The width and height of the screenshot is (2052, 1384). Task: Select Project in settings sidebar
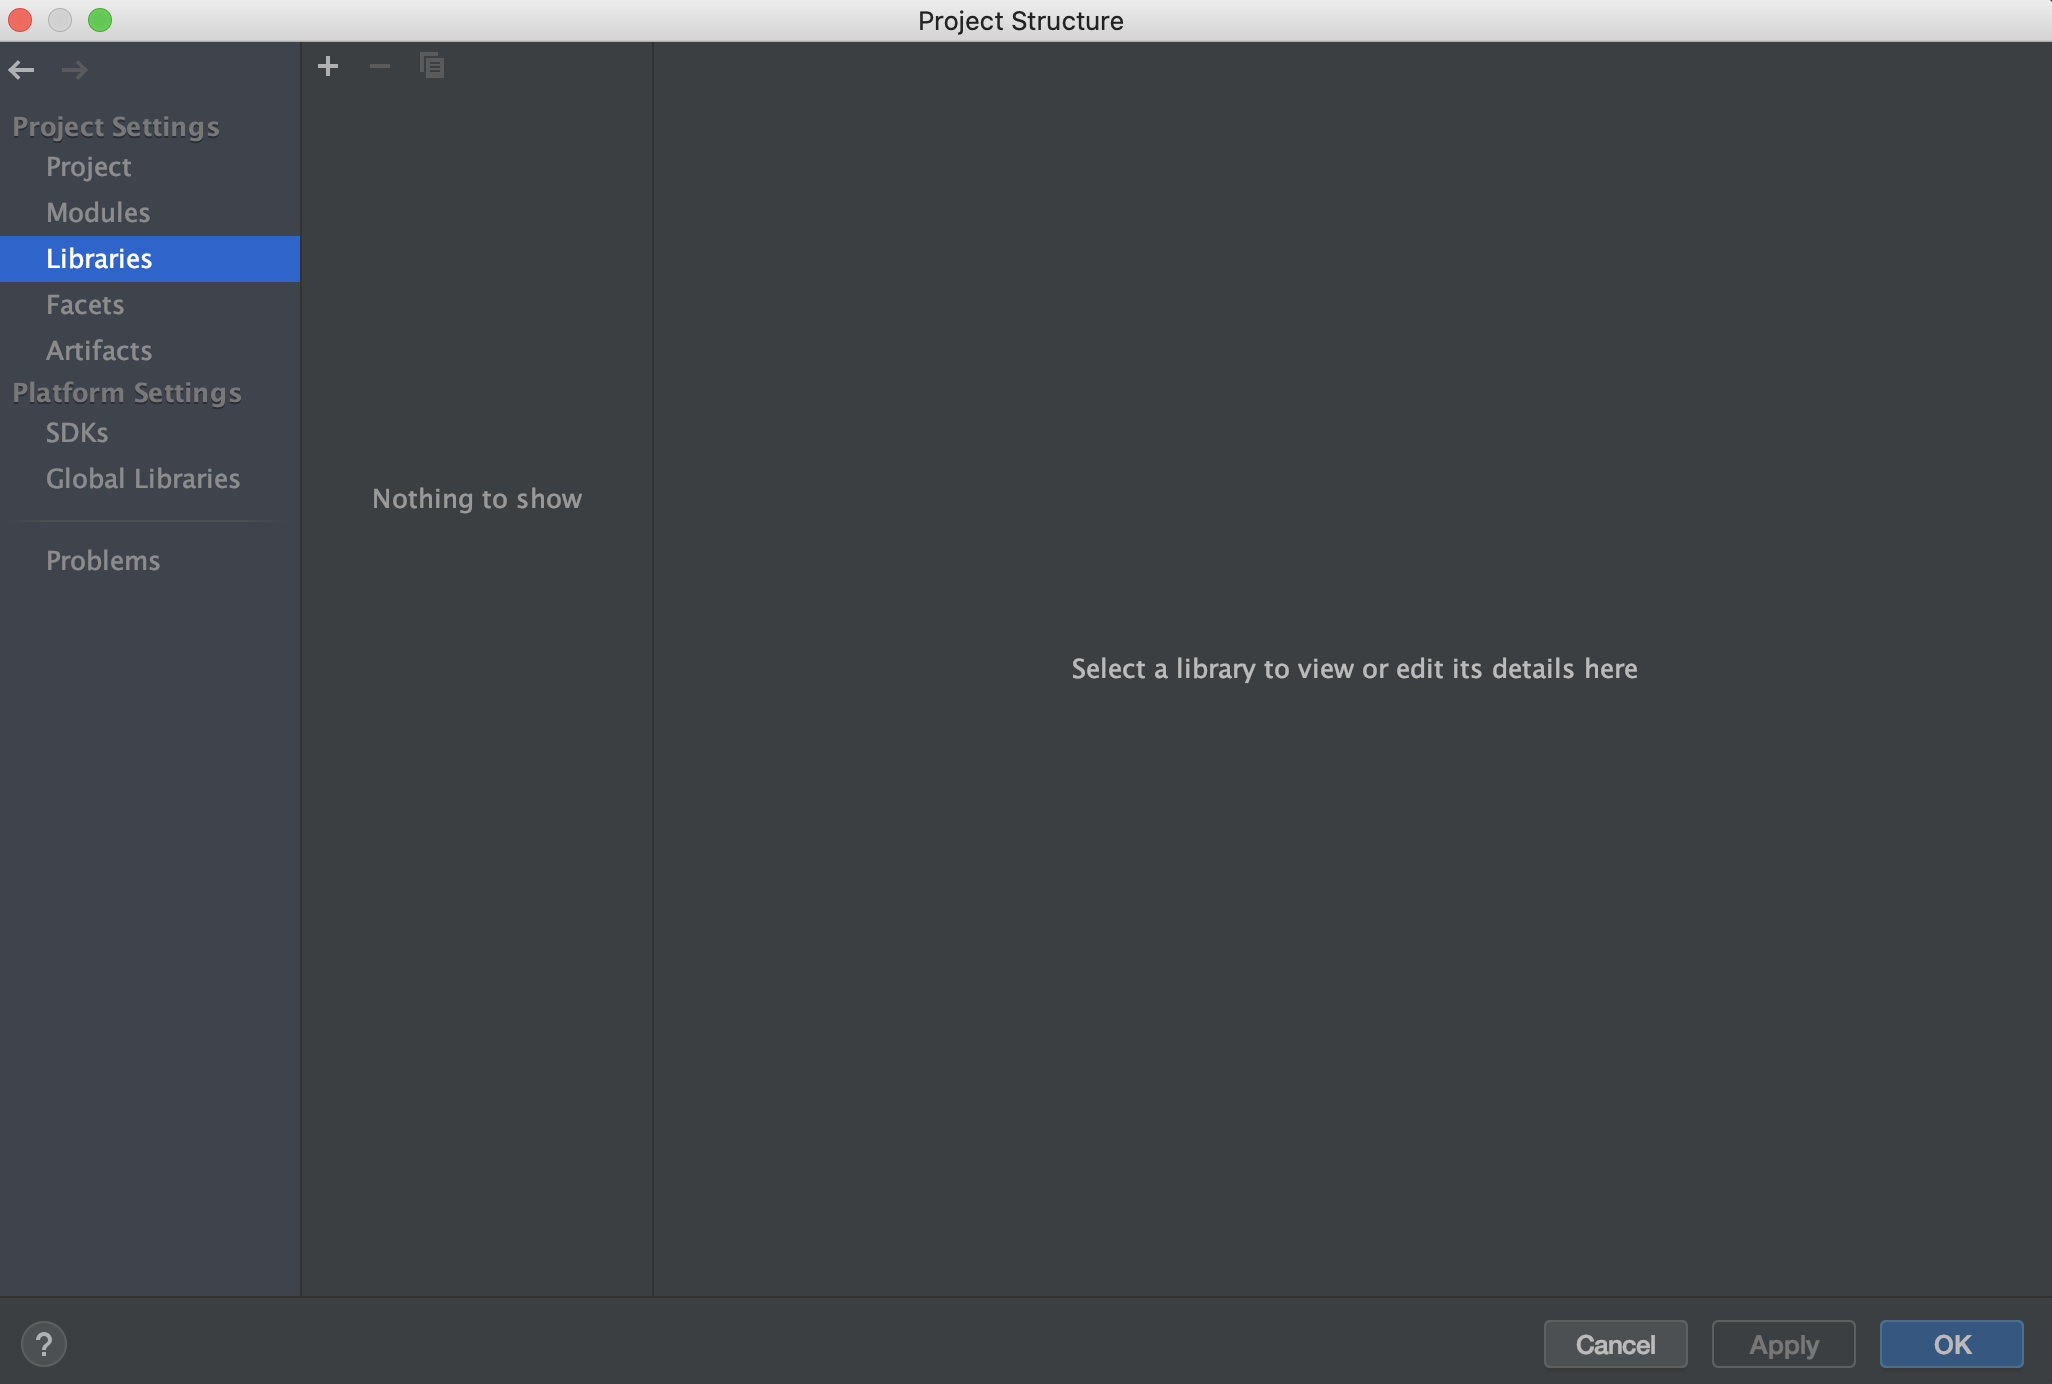coord(88,167)
